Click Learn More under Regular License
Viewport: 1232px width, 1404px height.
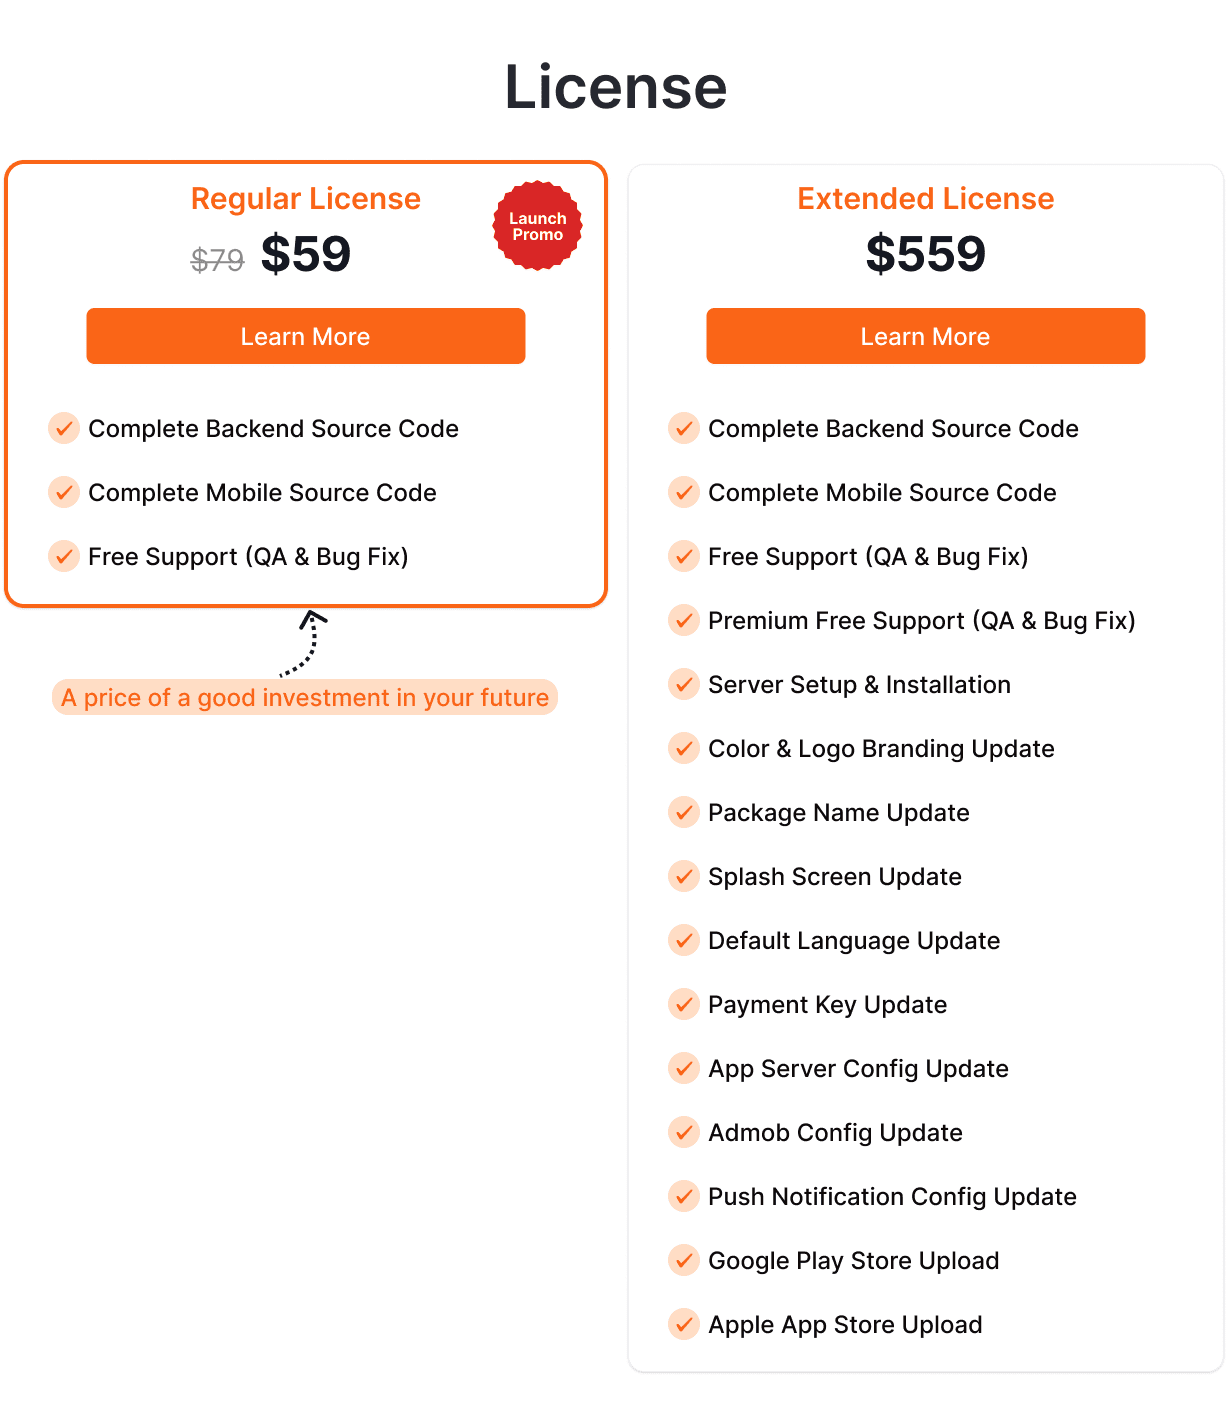point(306,336)
